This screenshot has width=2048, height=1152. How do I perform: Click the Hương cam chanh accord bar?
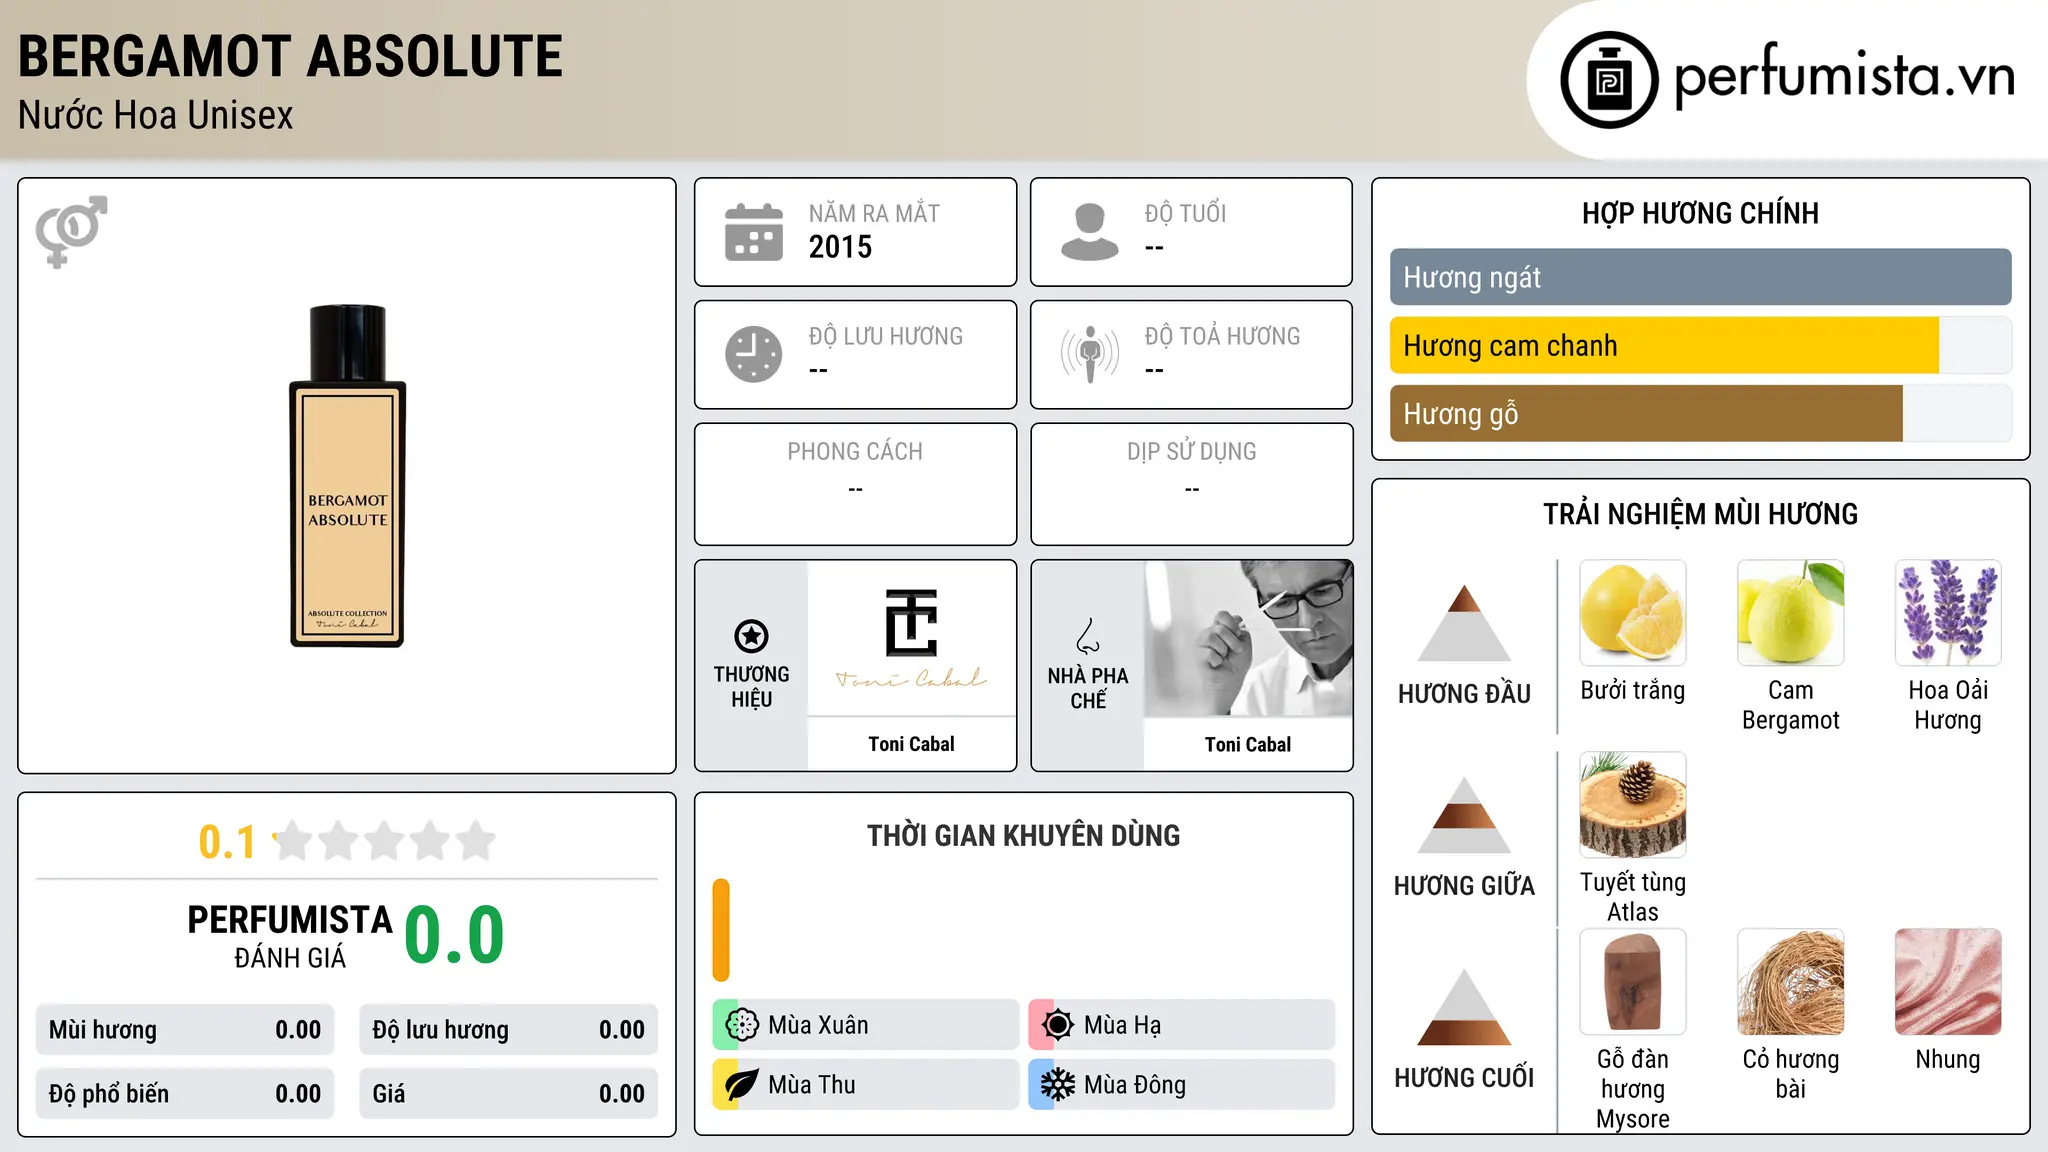coord(1700,345)
